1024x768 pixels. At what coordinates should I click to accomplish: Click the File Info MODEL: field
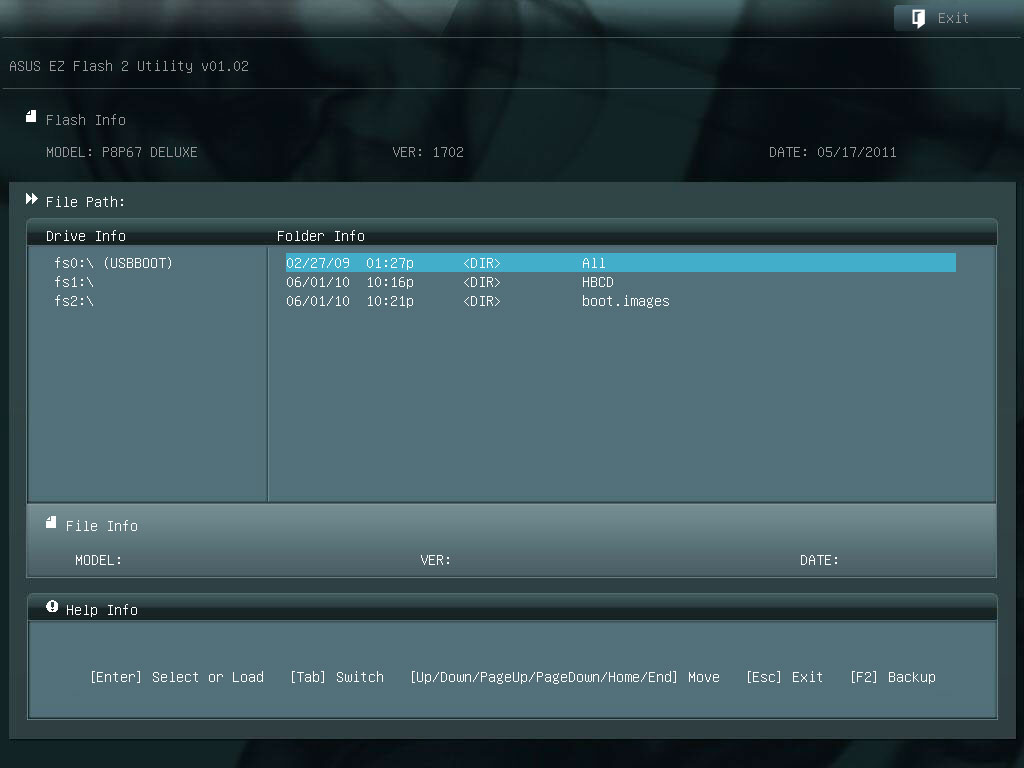98,560
